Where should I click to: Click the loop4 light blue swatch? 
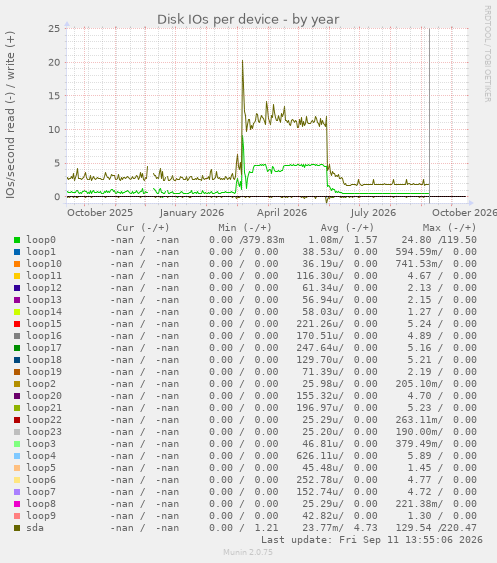(17, 456)
